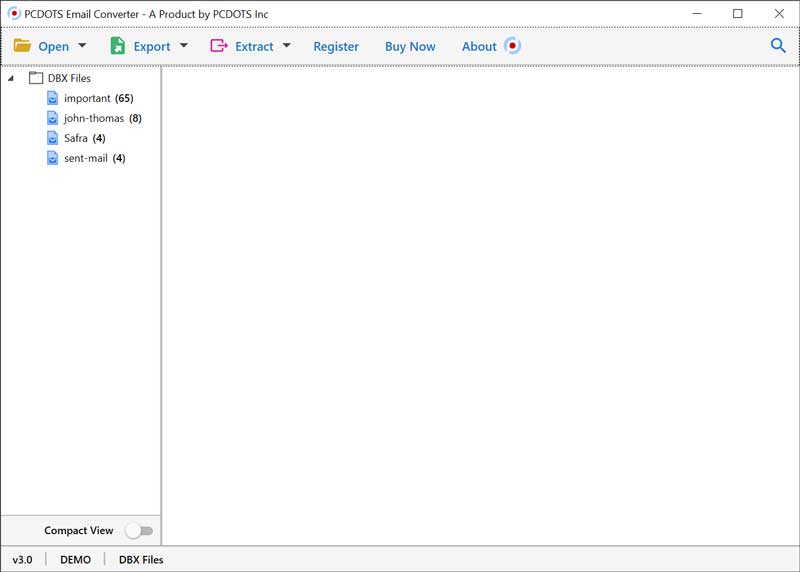The height and width of the screenshot is (572, 800).
Task: Collapse the DBX Files tree node
Action: point(11,79)
